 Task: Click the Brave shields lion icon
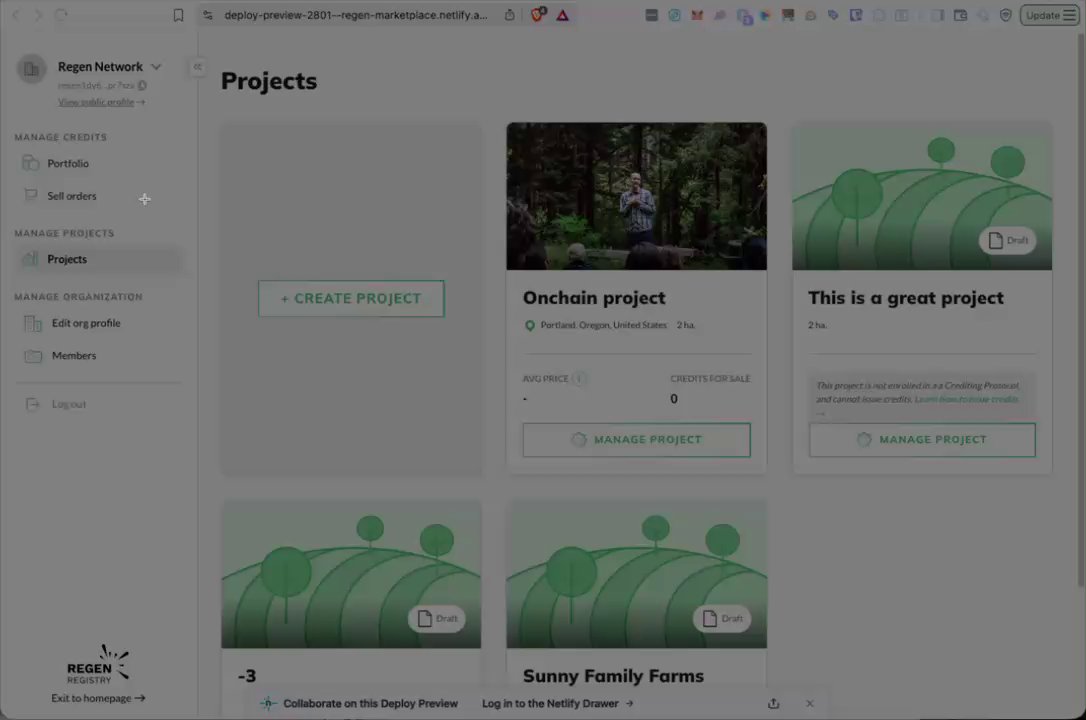(537, 15)
